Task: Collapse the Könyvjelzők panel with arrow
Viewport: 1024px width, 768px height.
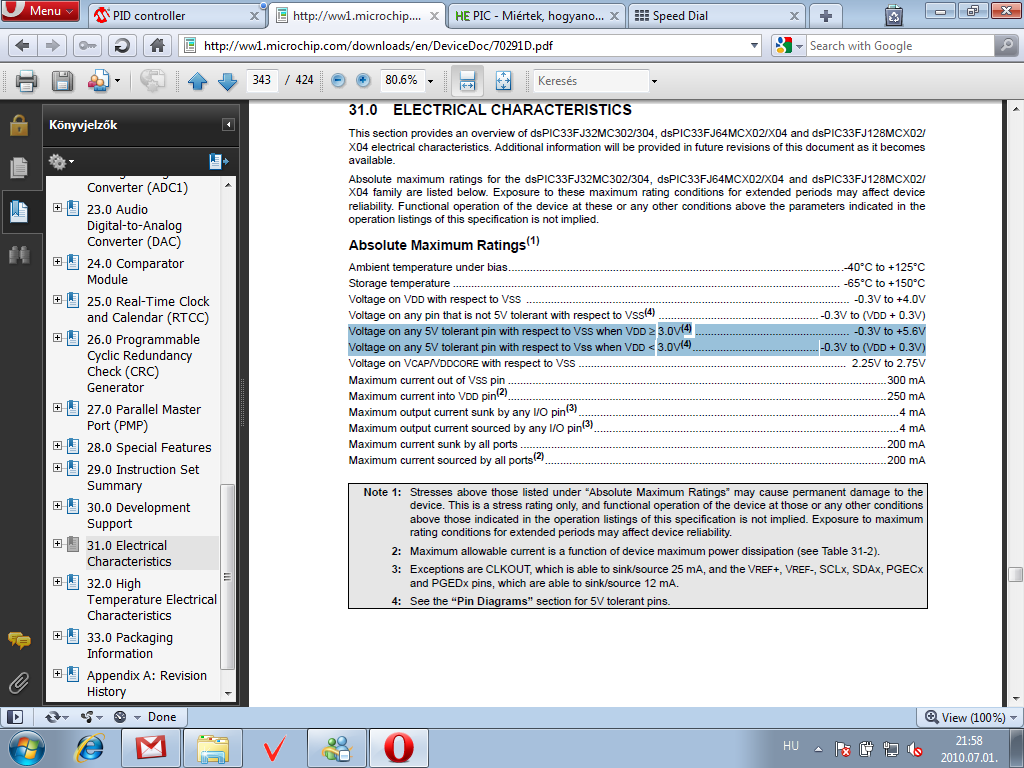Action: (x=228, y=125)
